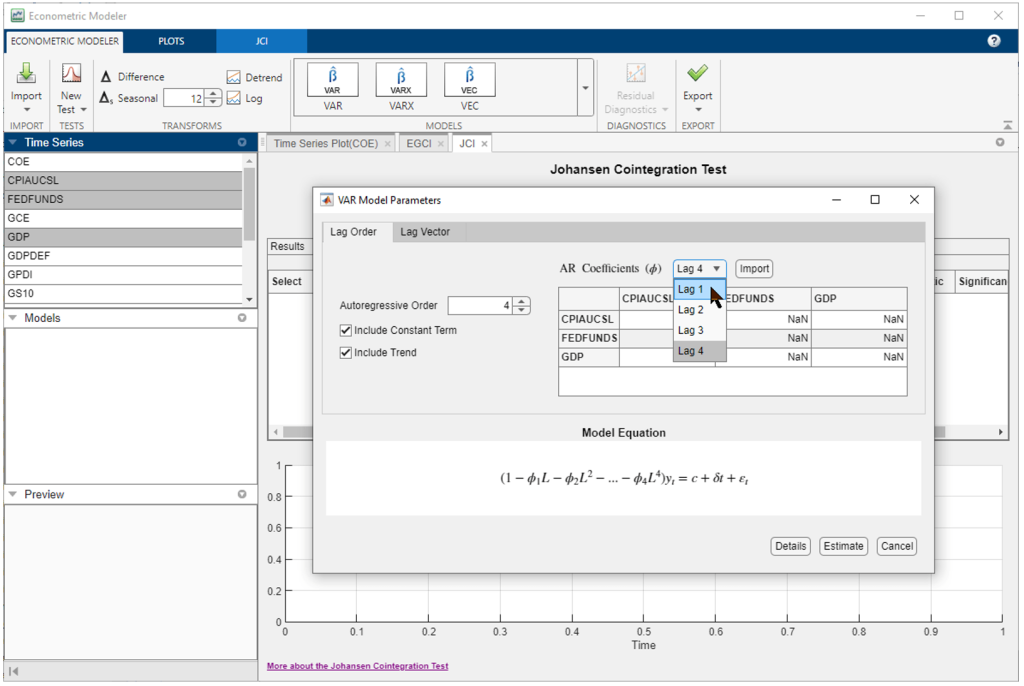The height and width of the screenshot is (686, 1024).
Task: Select the VARX model icon
Action: pos(401,79)
